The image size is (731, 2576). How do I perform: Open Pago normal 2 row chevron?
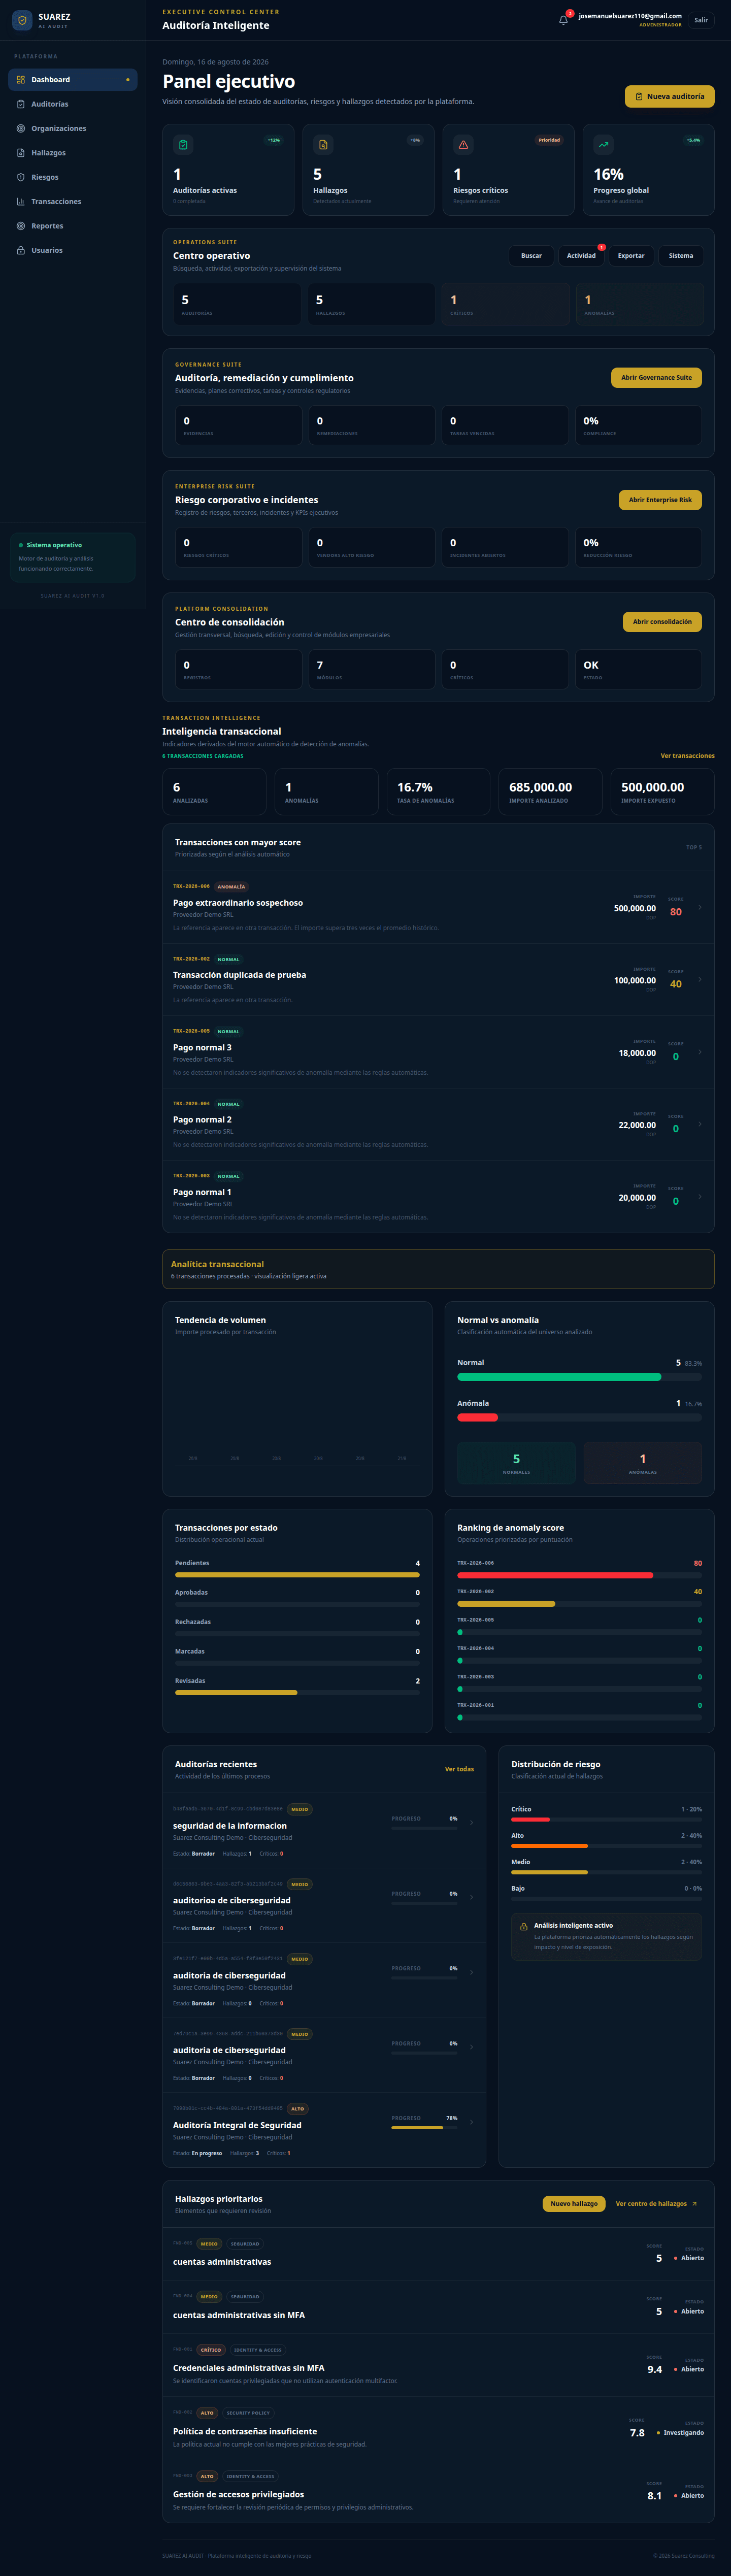700,1124
